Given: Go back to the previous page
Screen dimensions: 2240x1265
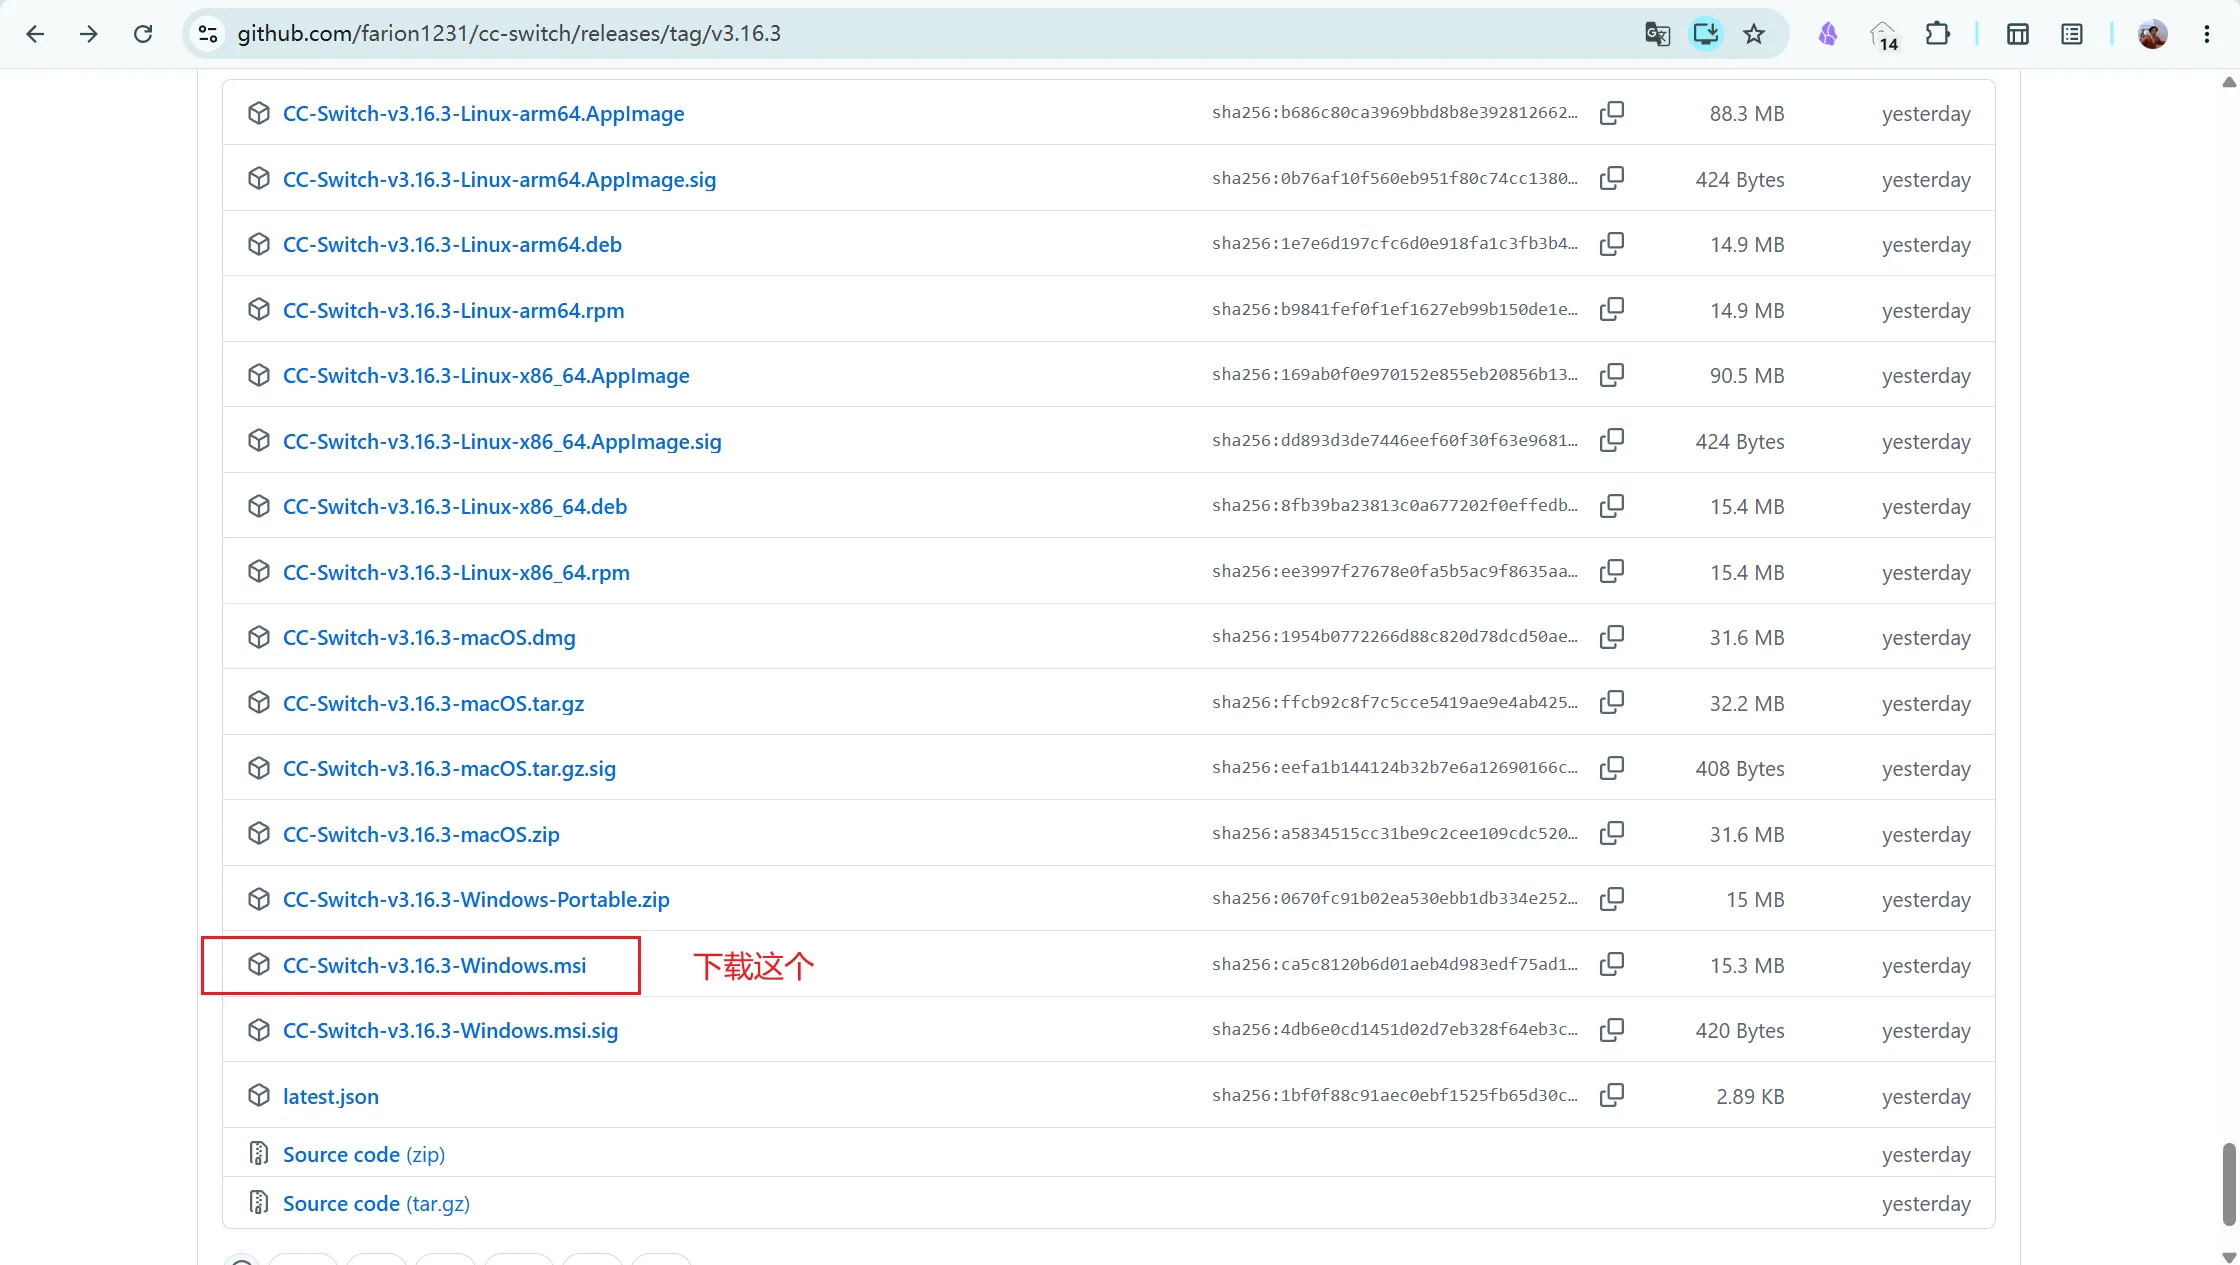Looking at the screenshot, I should [x=35, y=34].
